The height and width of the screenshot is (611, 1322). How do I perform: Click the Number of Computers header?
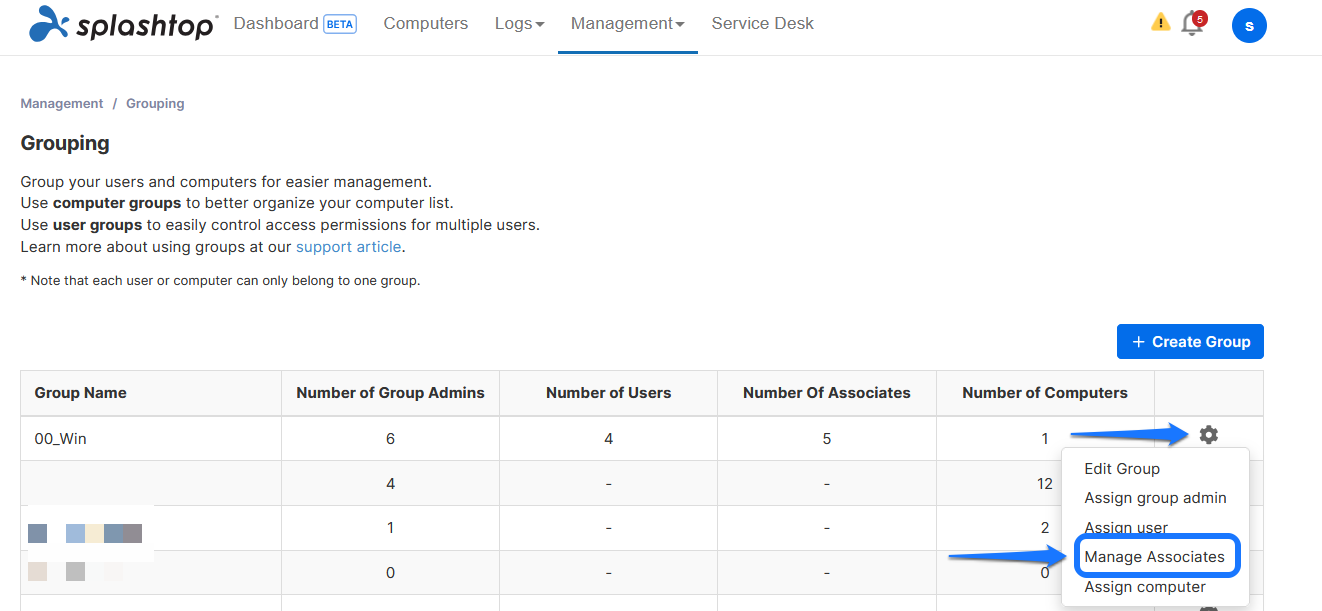pos(1045,393)
